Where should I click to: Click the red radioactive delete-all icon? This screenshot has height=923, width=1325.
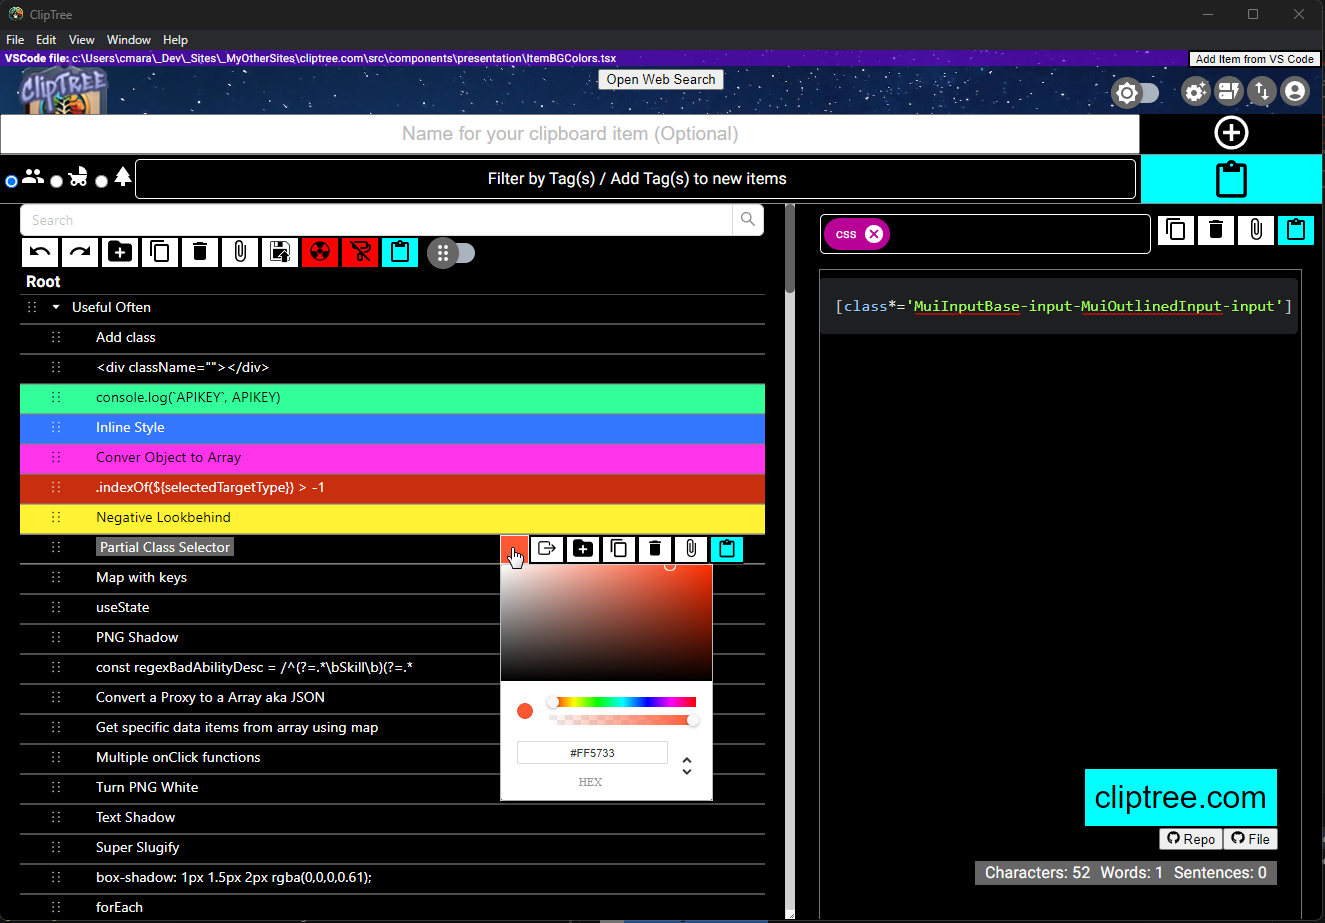[319, 252]
